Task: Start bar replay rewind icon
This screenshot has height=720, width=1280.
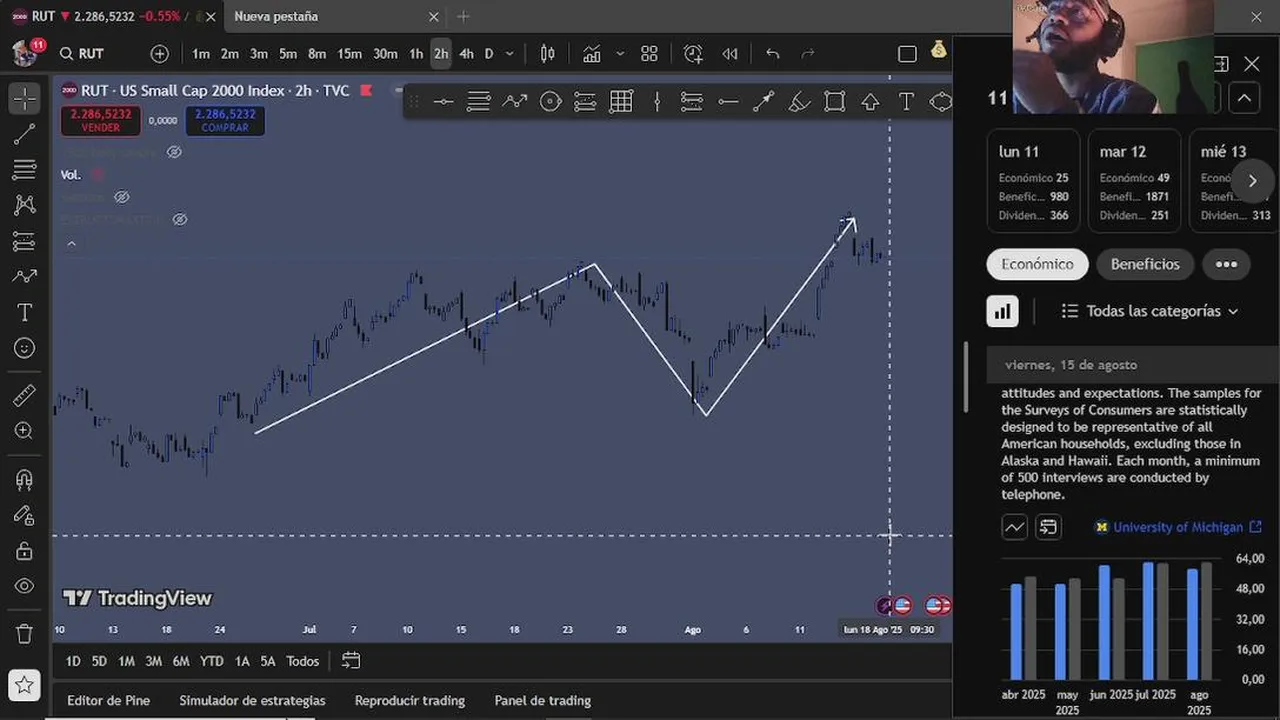Action: [x=730, y=54]
